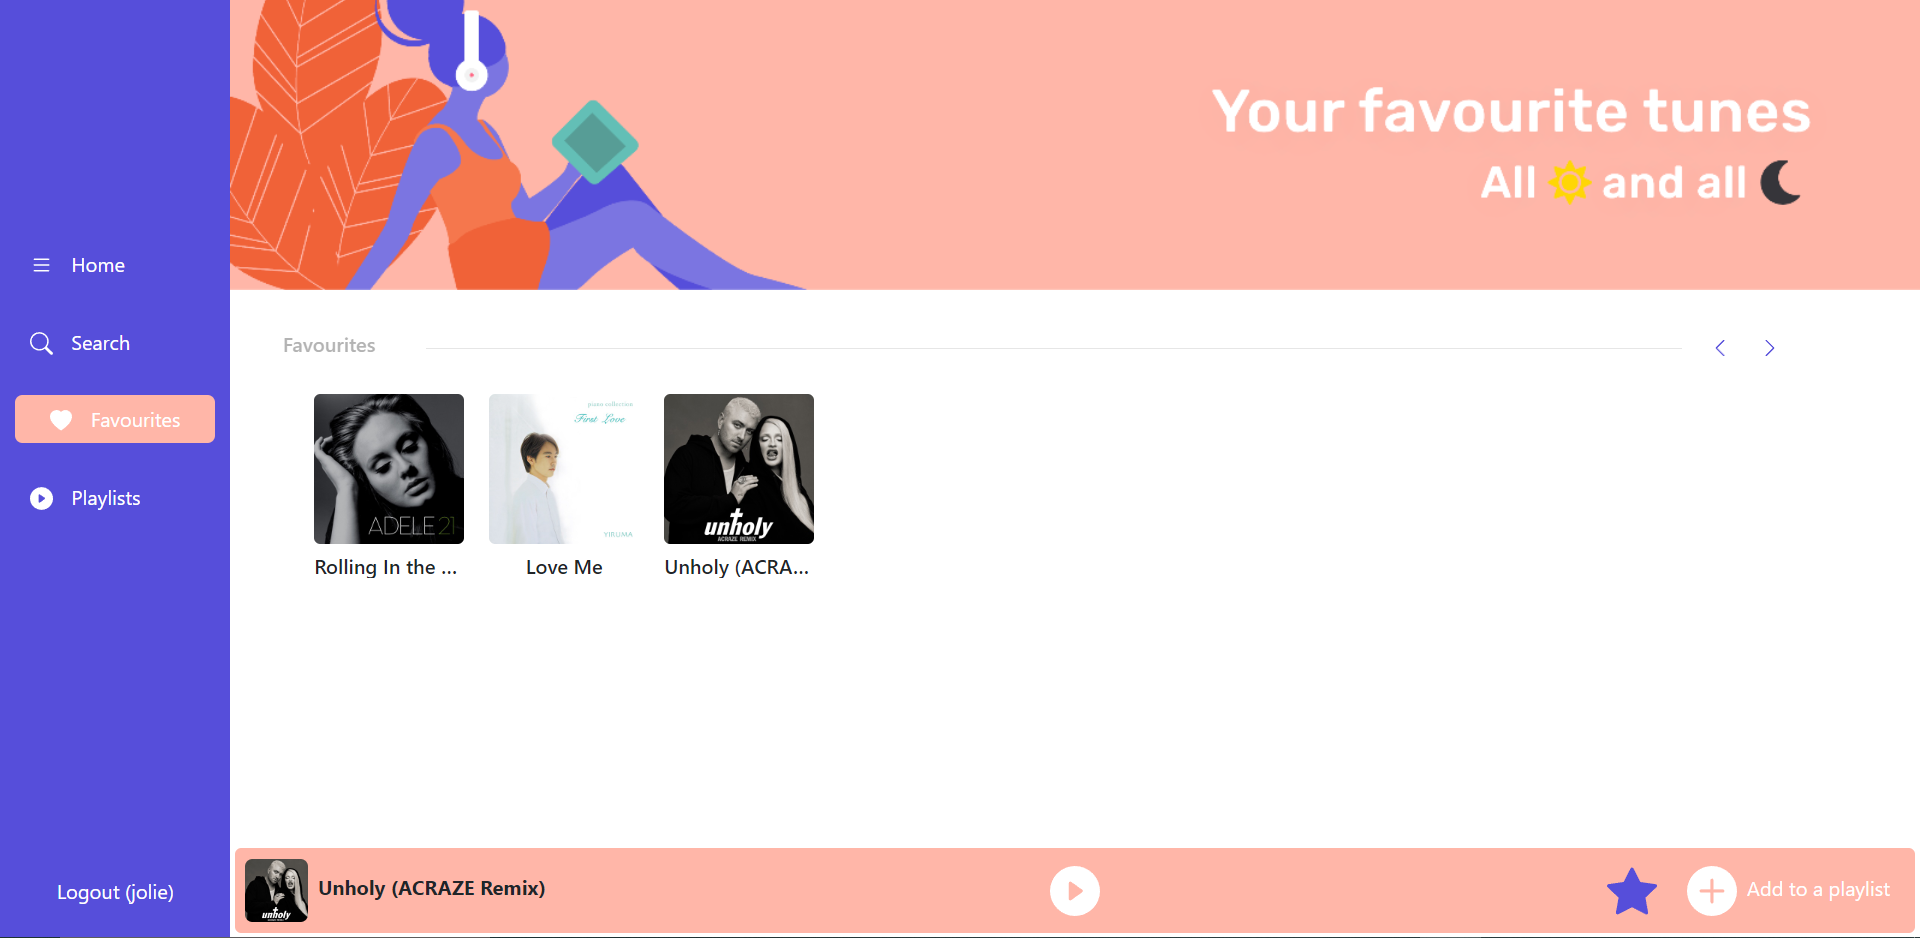Open the Playlists section
Viewport: 1920px width, 938px height.
point(106,498)
